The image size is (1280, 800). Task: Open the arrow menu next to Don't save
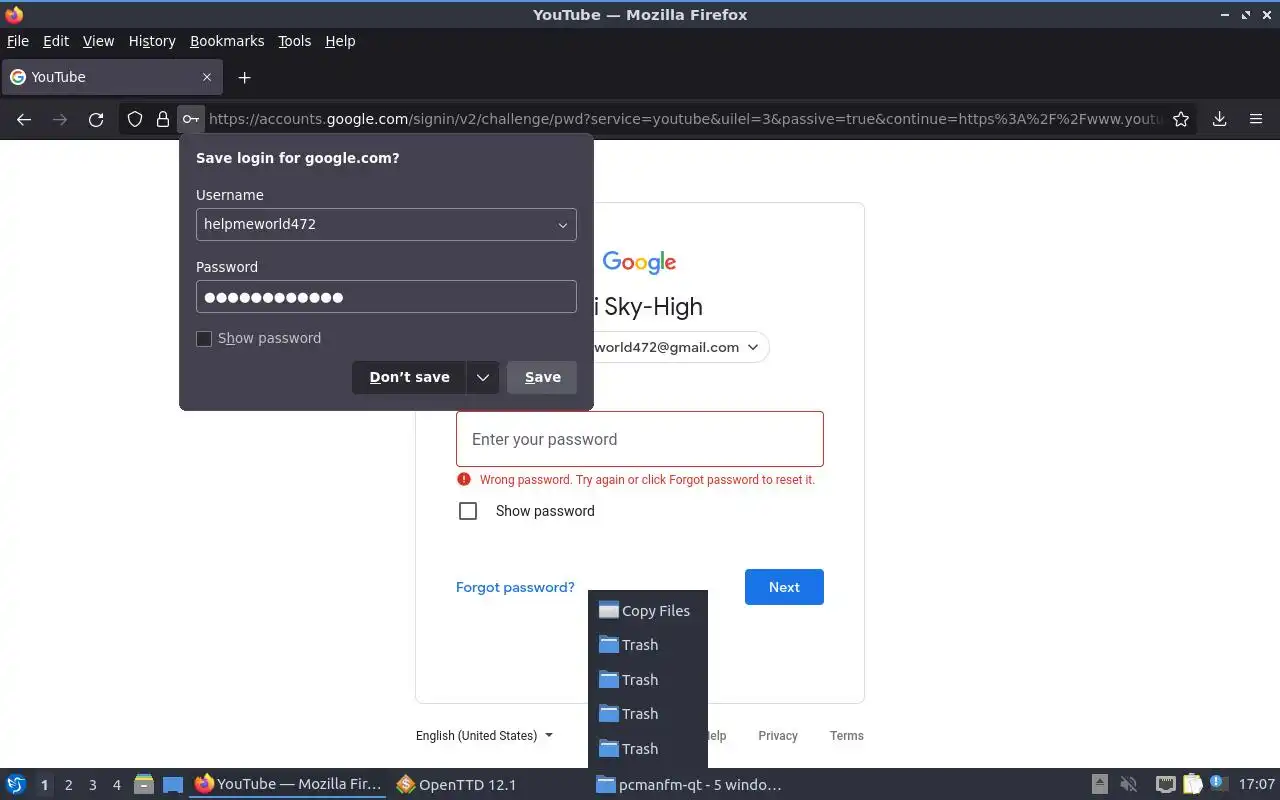(482, 377)
